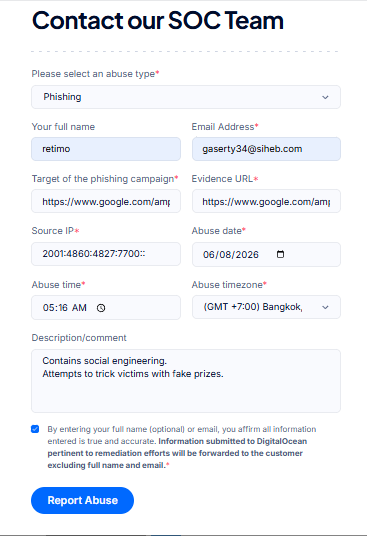Select the 'Description/comment' label
This screenshot has width=367, height=536.
pos(79,338)
